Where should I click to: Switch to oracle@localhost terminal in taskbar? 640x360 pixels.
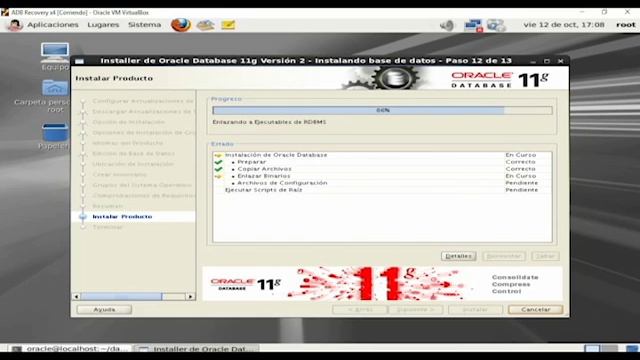click(x=70, y=349)
